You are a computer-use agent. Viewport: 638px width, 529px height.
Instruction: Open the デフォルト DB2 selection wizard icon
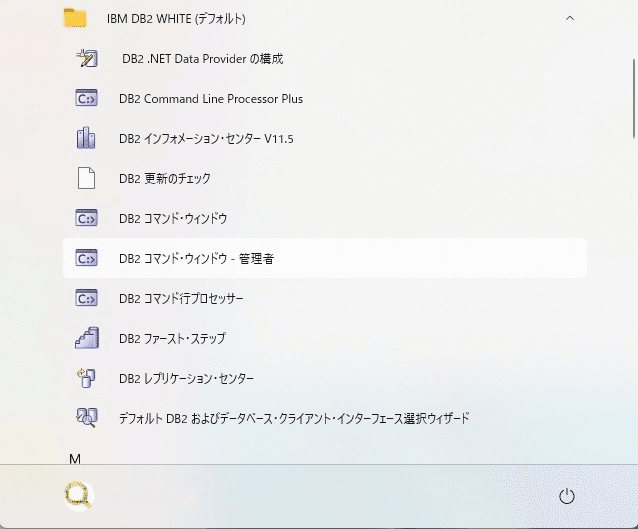87,418
